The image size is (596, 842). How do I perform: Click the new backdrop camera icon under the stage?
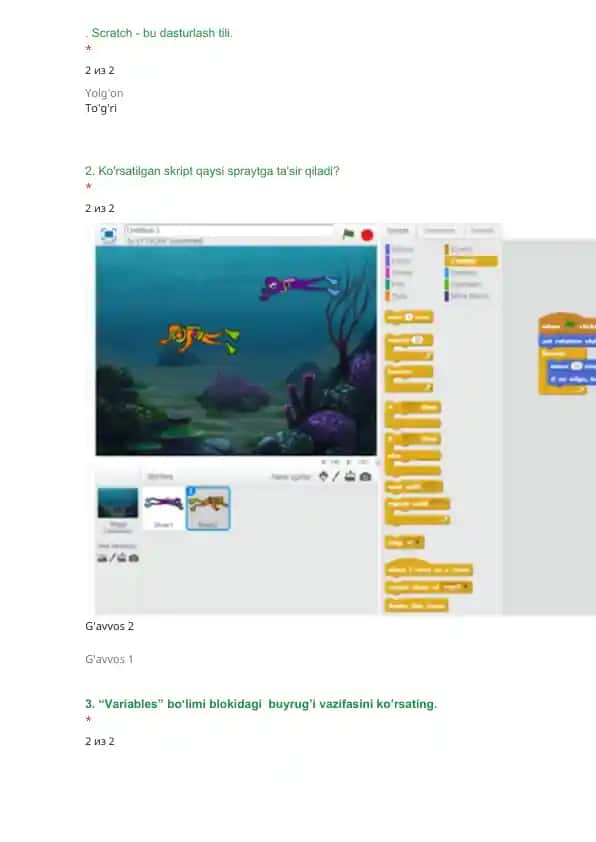point(134,558)
